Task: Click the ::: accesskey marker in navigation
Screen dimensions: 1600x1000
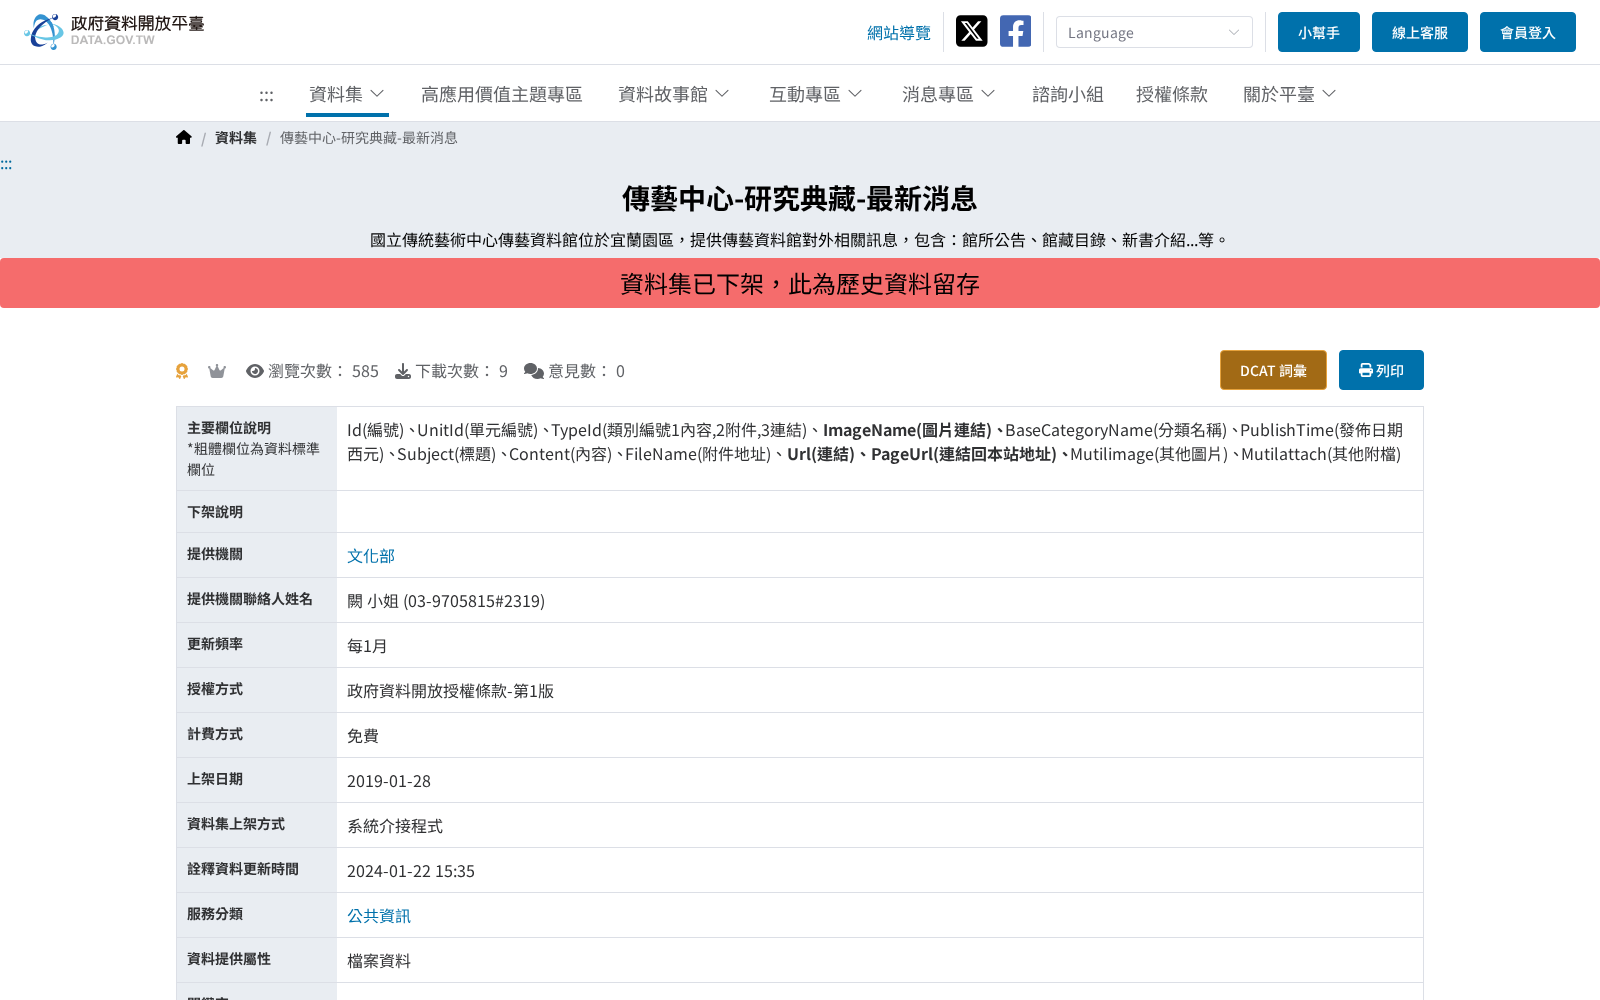Action: tap(266, 95)
